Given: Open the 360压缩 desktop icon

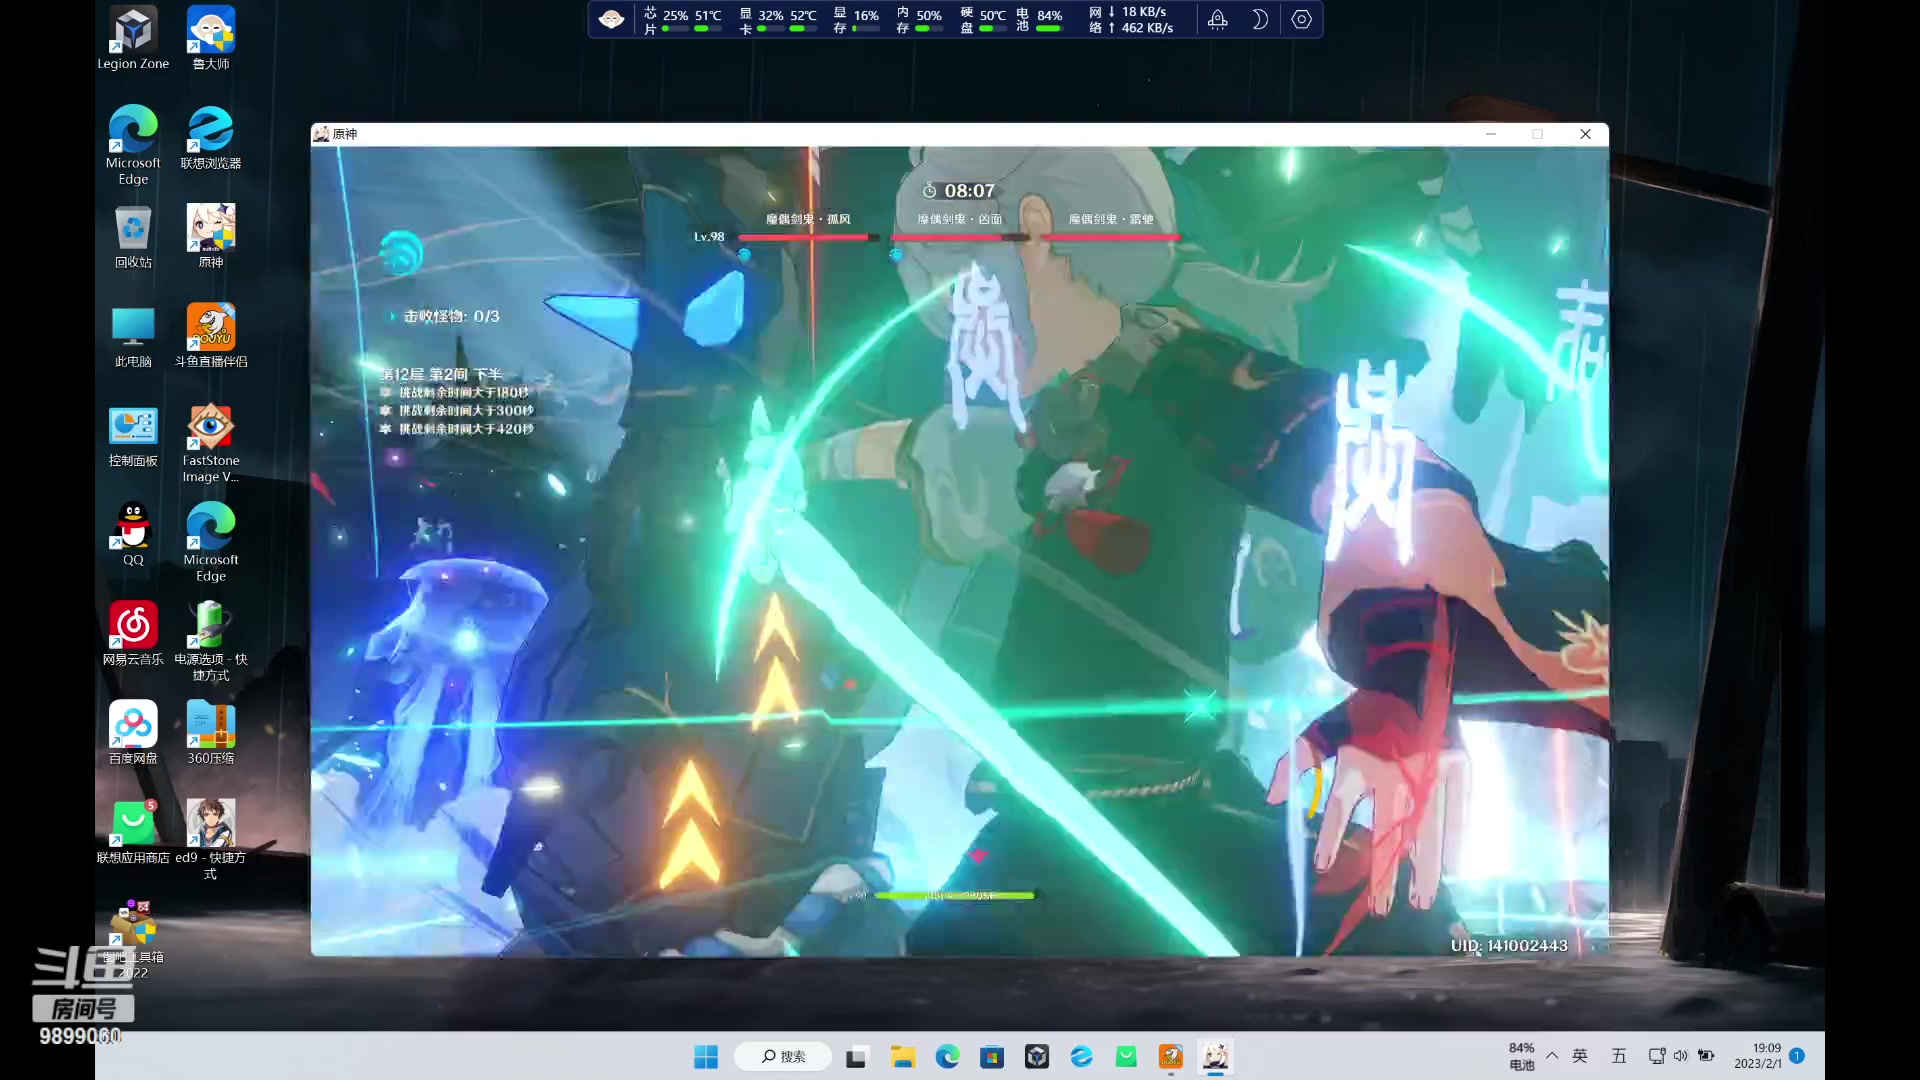Looking at the screenshot, I should coord(211,732).
